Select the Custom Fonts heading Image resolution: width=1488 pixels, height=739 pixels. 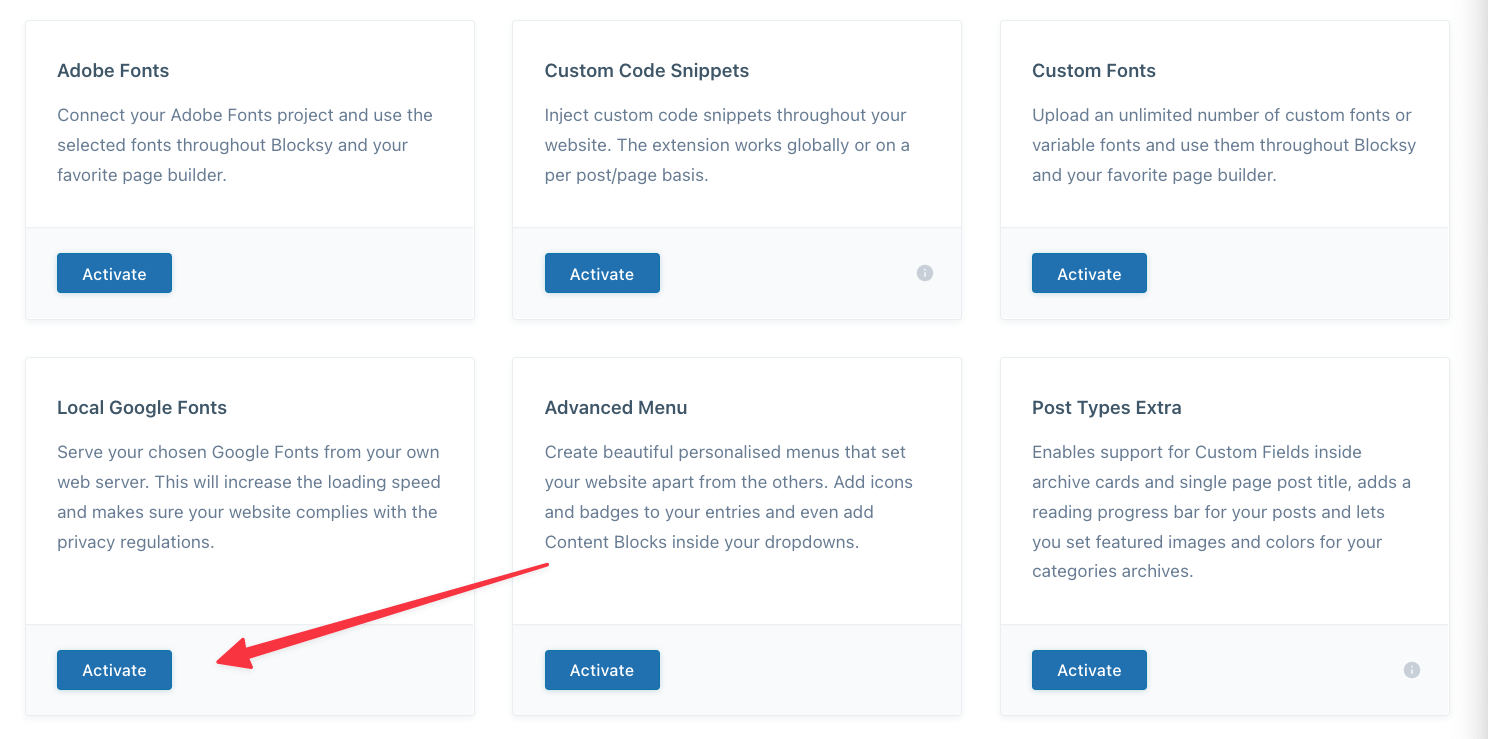[1094, 71]
